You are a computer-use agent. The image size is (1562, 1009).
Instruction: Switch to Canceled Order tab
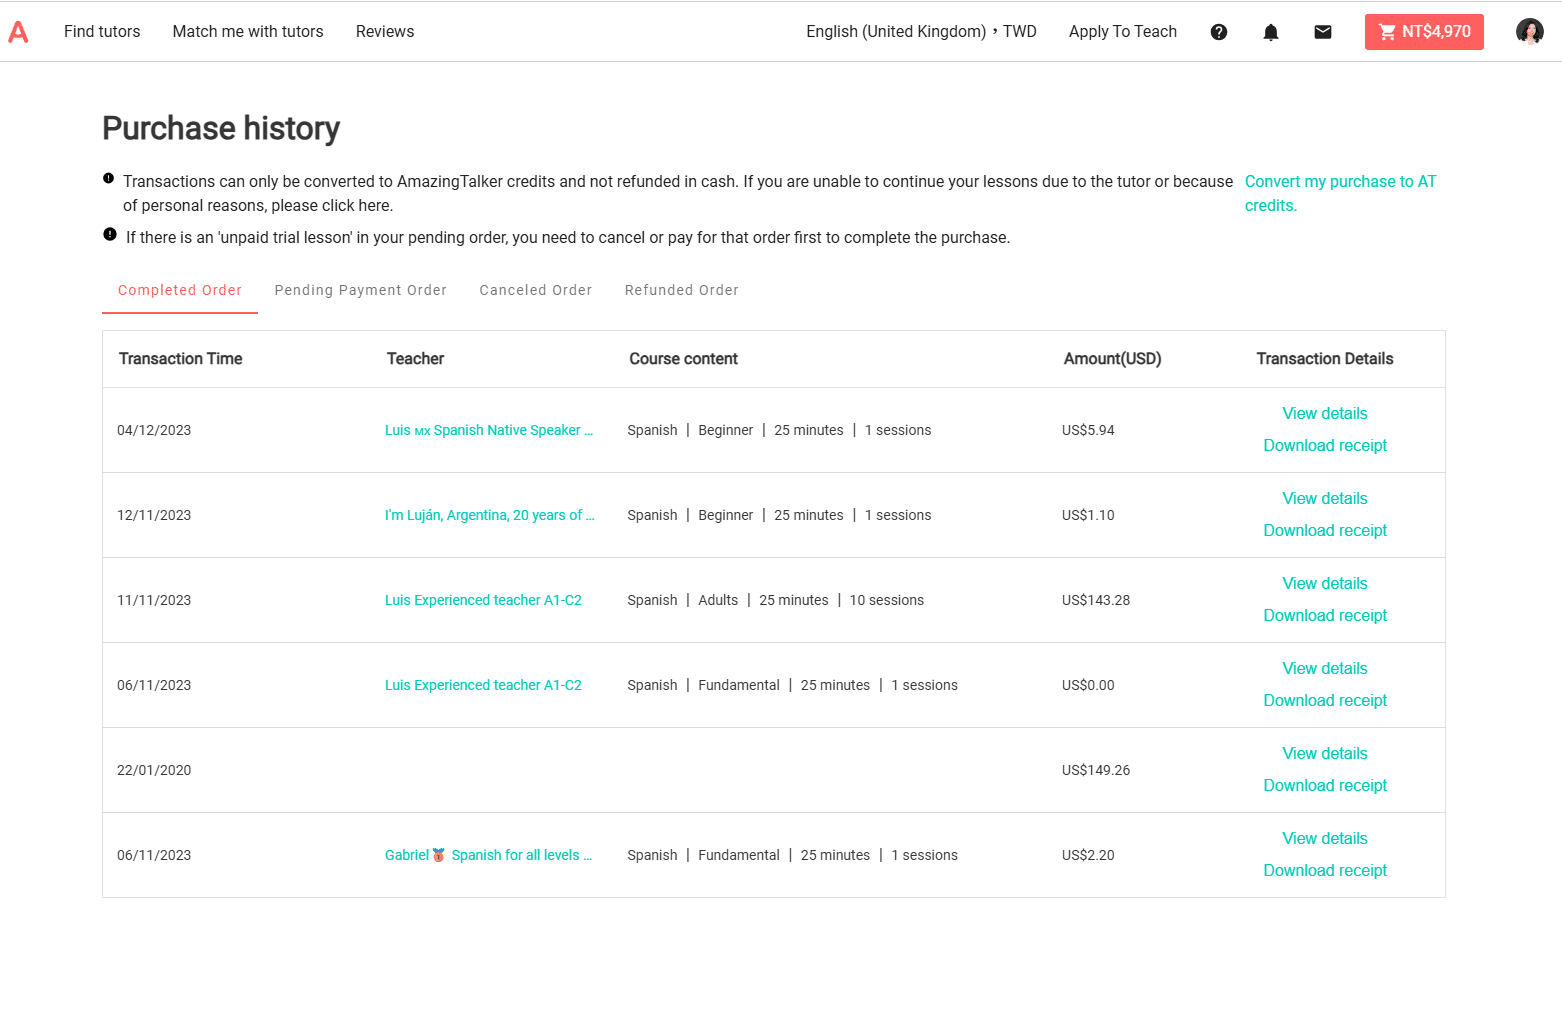535,290
